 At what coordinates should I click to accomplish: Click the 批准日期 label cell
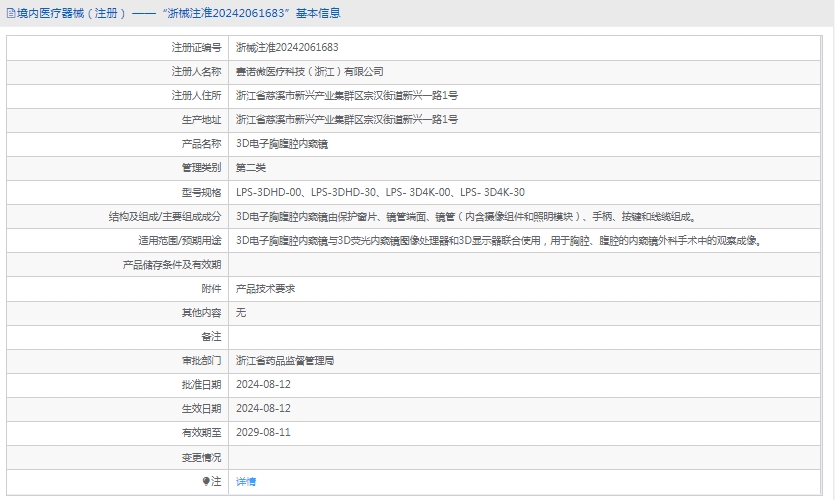click(201, 384)
